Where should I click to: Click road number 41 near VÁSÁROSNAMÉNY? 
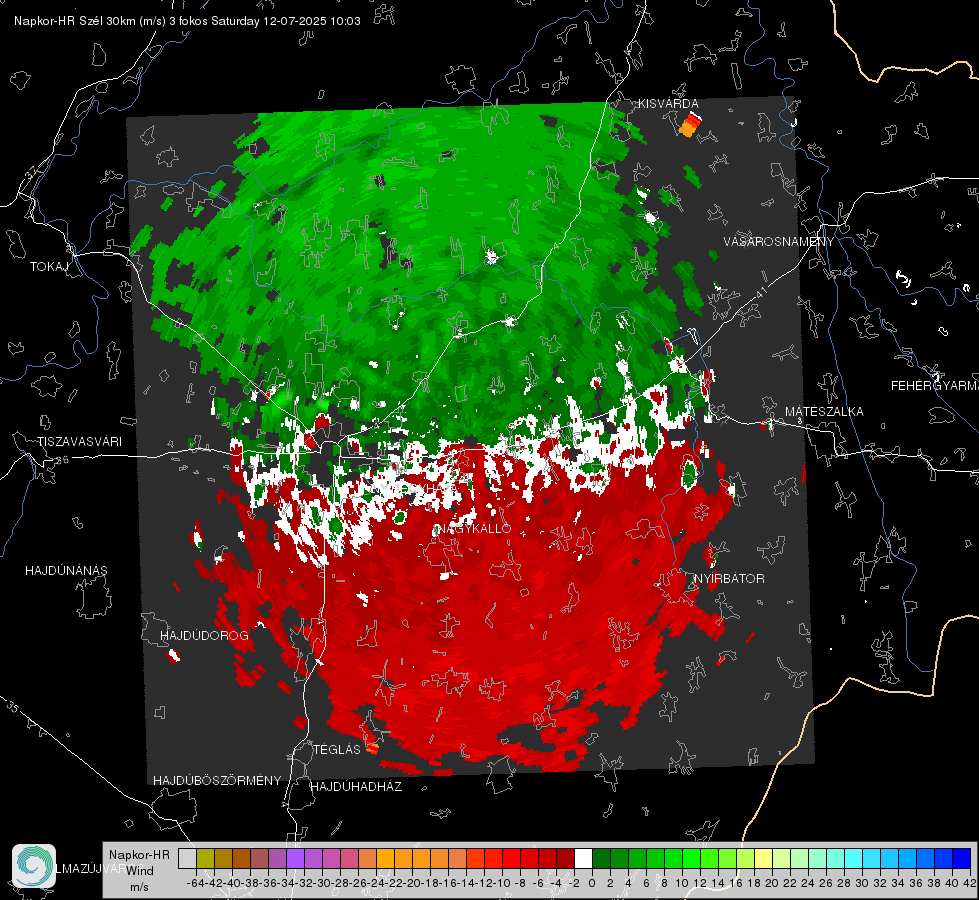pos(760,292)
